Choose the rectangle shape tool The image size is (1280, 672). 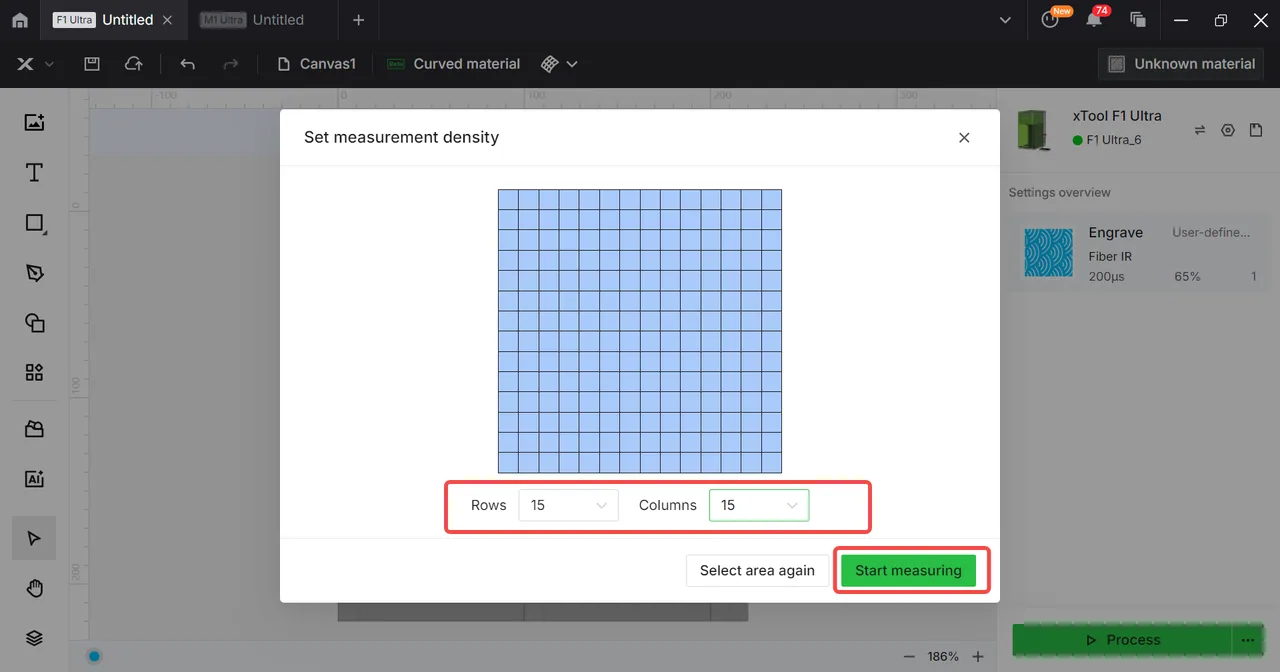(x=34, y=223)
